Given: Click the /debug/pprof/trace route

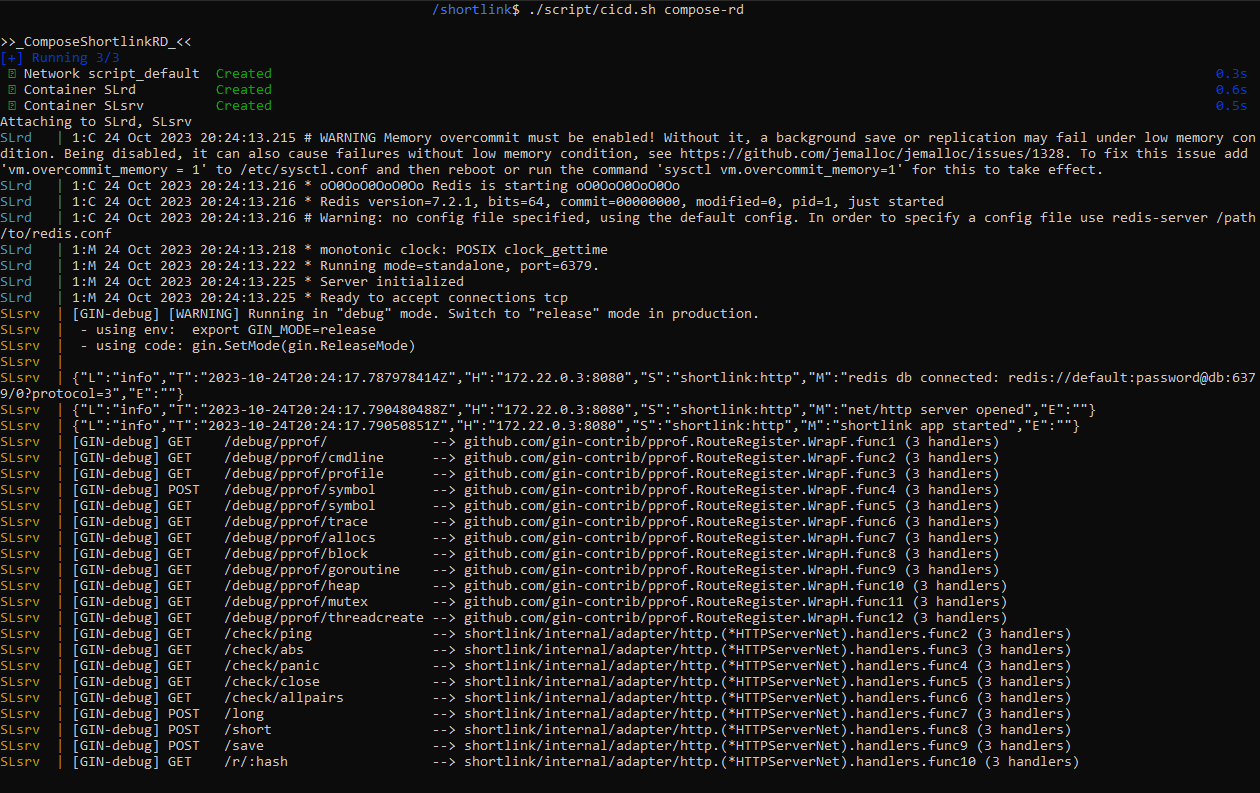Looking at the screenshot, I should coord(296,522).
